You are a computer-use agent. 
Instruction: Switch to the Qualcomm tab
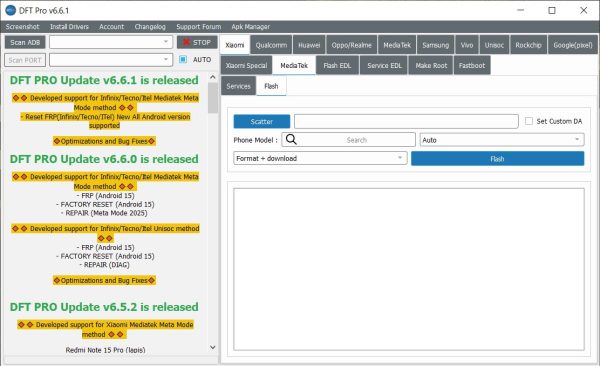point(271,45)
